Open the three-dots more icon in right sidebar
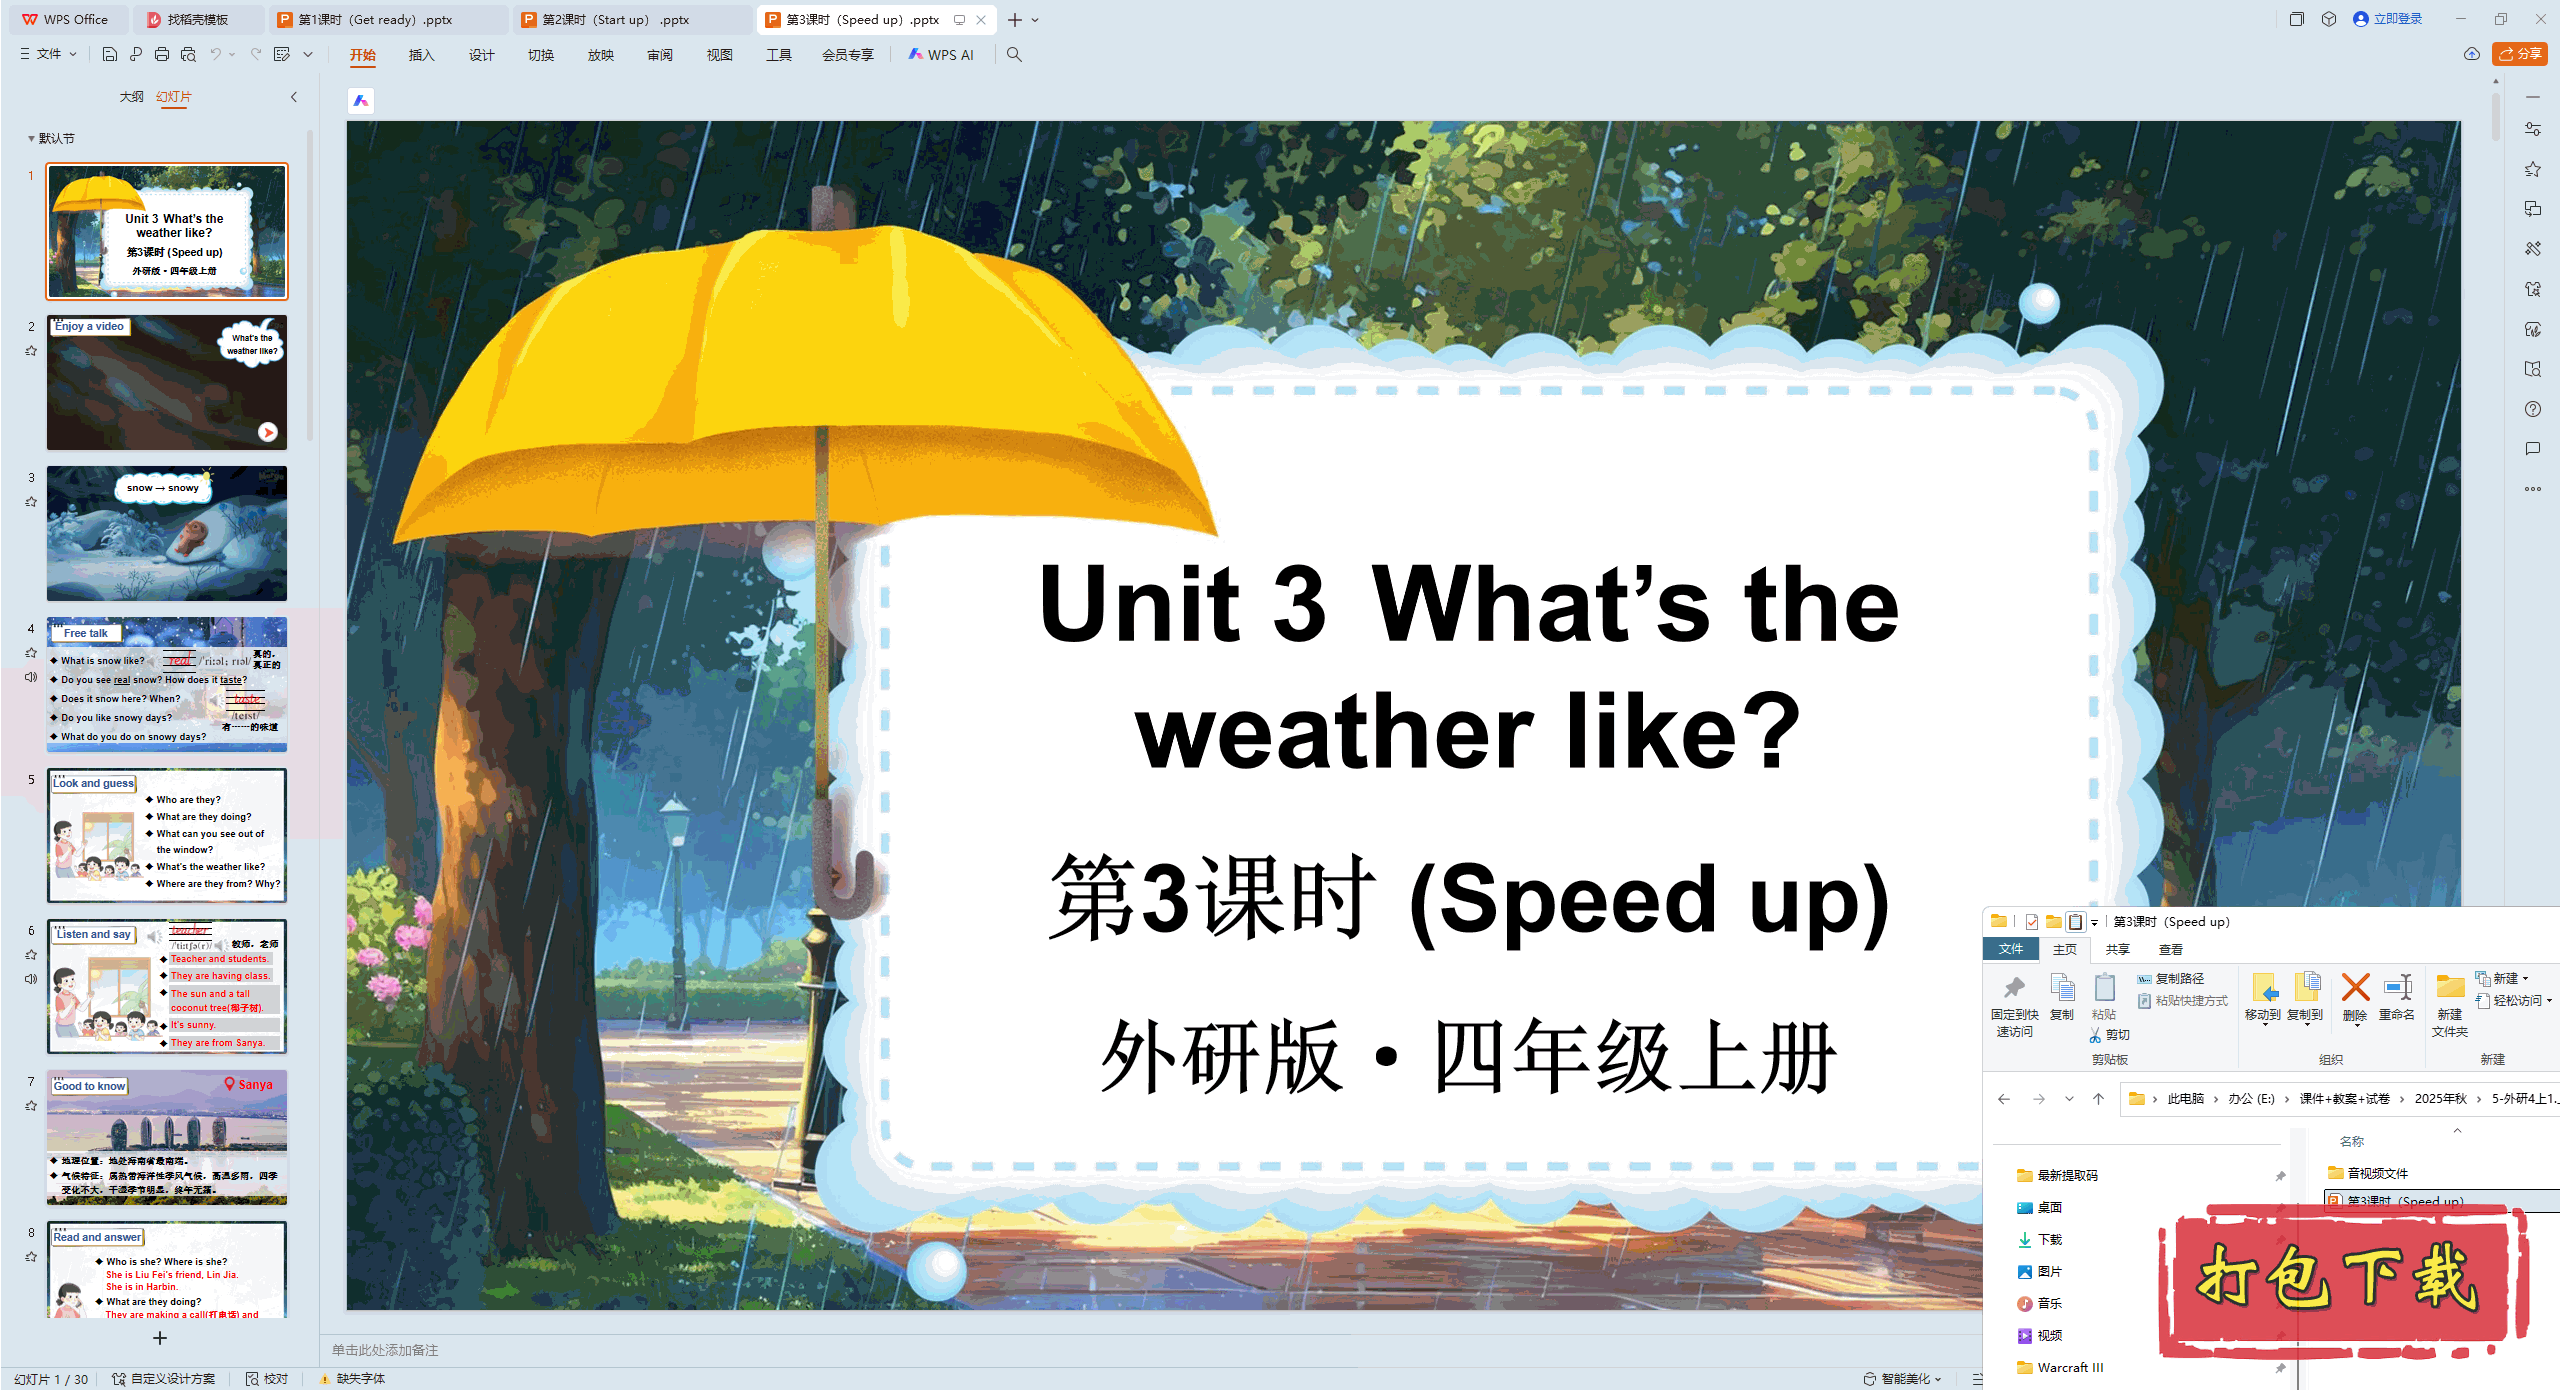 [x=2532, y=489]
